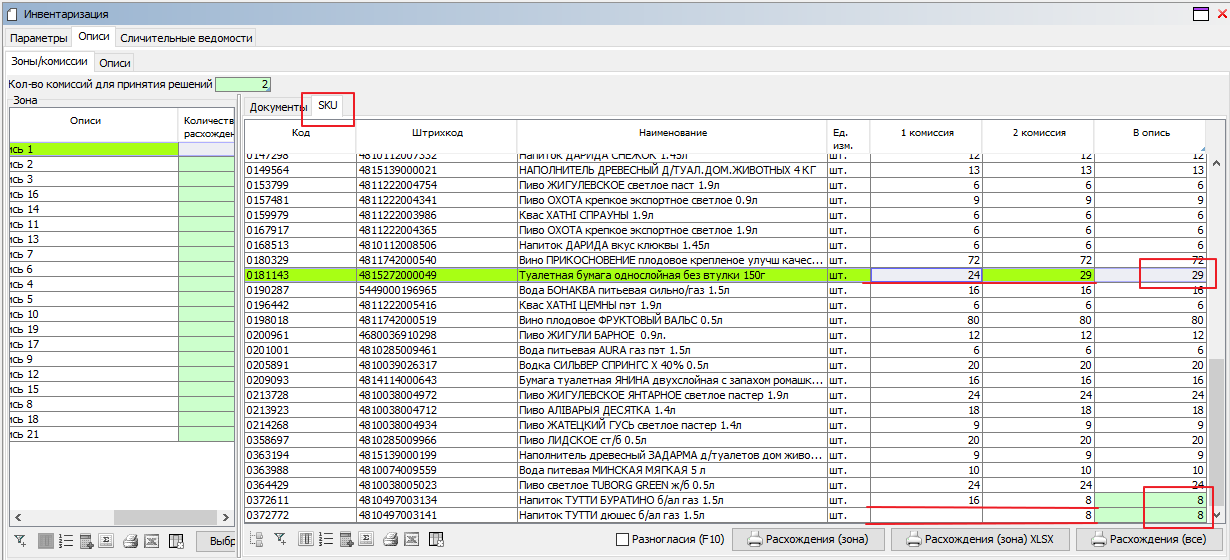
Task: Click the filter icon below the SKU table
Action: pos(280,539)
